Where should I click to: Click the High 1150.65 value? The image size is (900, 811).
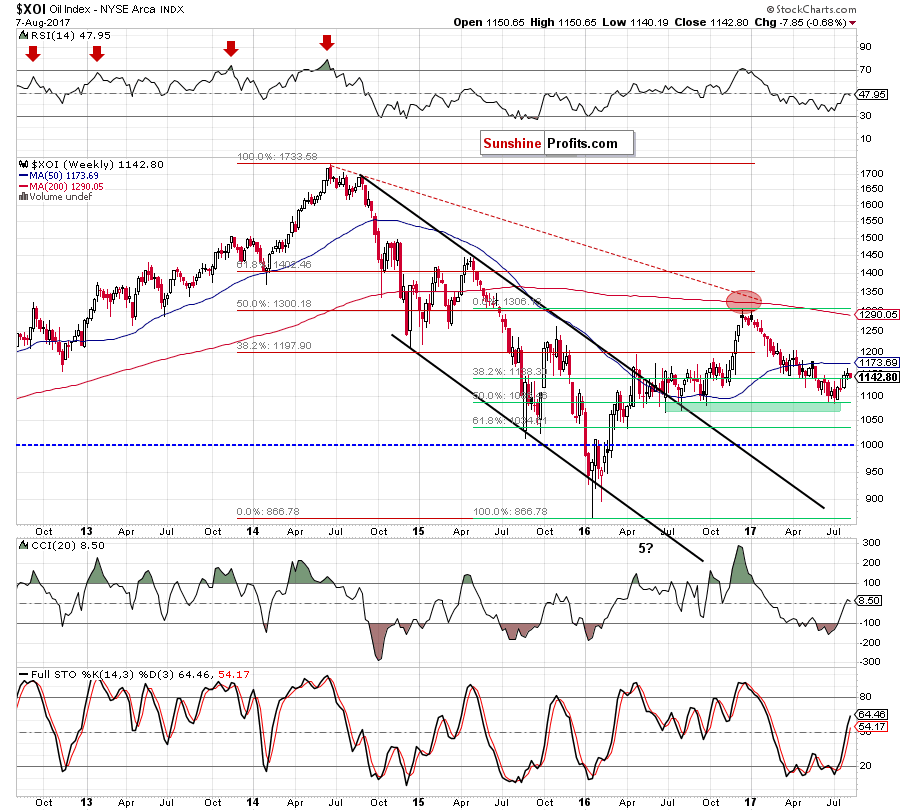[564, 22]
